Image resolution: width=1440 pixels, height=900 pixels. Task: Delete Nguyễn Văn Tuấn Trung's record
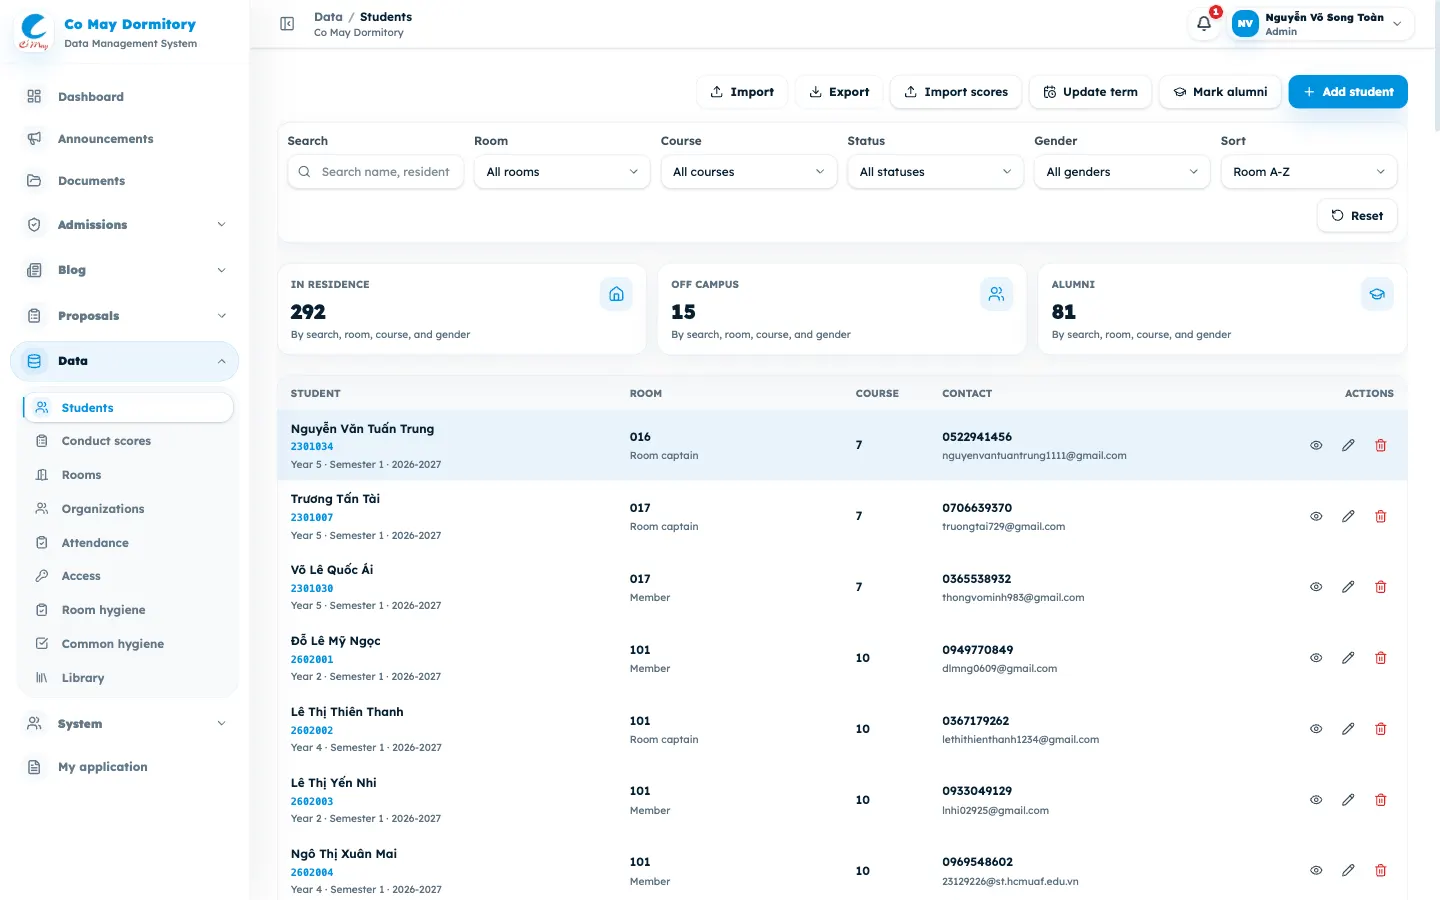(1381, 445)
